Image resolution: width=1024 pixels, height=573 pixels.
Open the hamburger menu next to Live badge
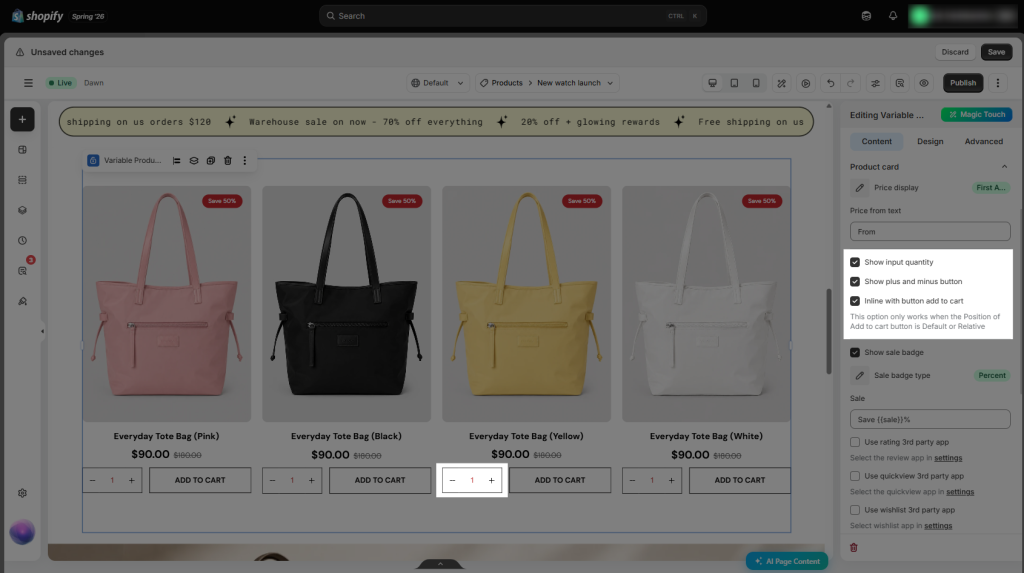28,83
